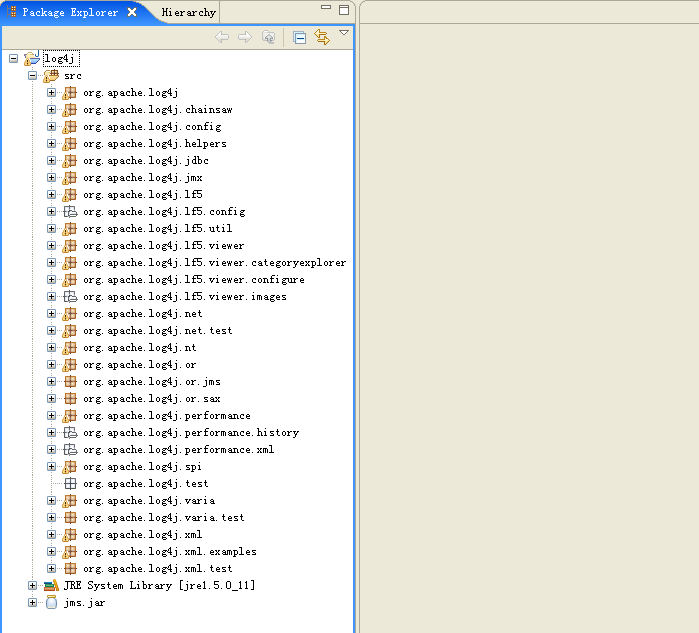The width and height of the screenshot is (699, 633).
Task: Expand org.apache.log4j.or.jms package
Action: [x=52, y=382]
